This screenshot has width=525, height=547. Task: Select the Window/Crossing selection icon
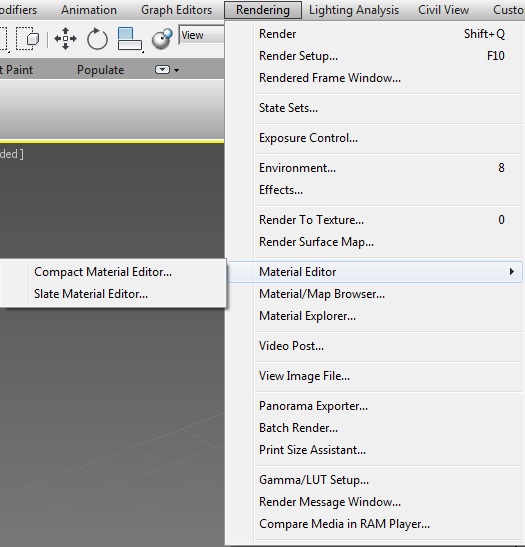(27, 38)
